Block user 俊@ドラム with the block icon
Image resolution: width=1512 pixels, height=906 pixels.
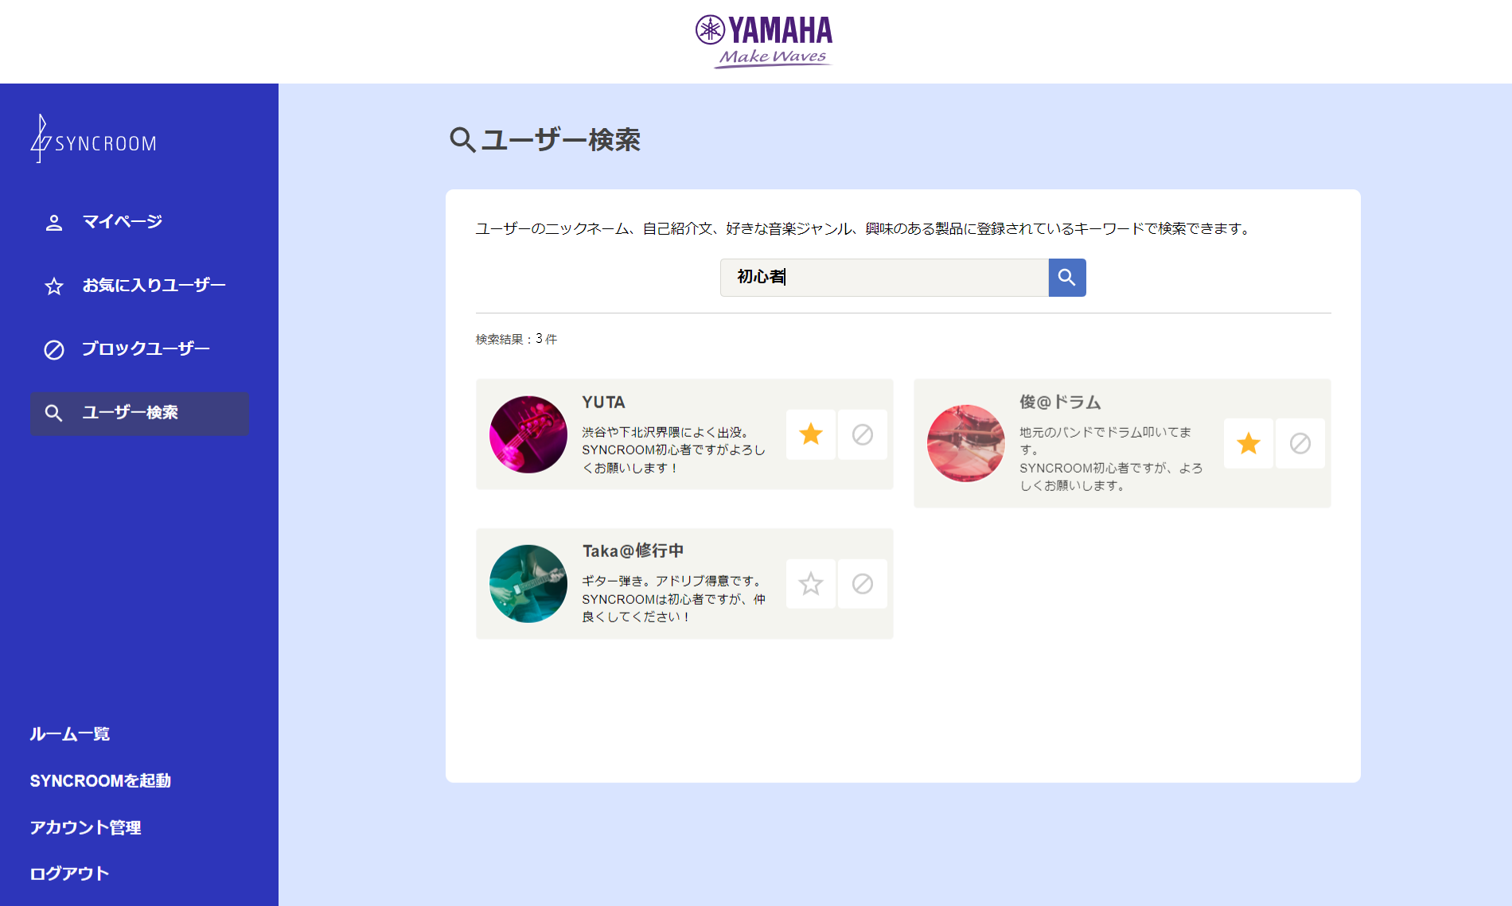1300,443
